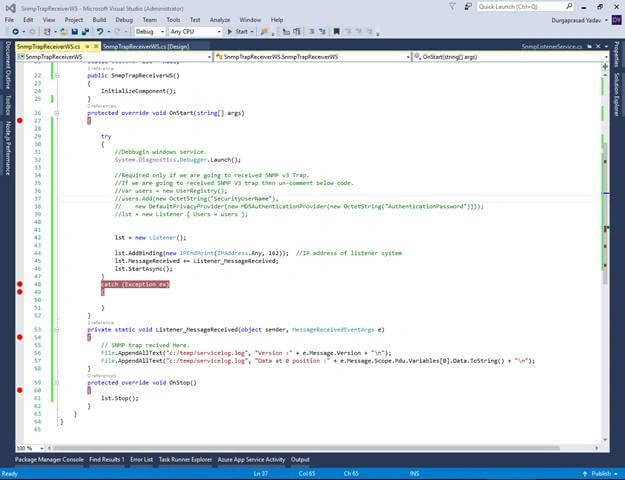The height and width of the screenshot is (480, 625).
Task: Click the Publish icon in the status bar
Action: (585, 474)
